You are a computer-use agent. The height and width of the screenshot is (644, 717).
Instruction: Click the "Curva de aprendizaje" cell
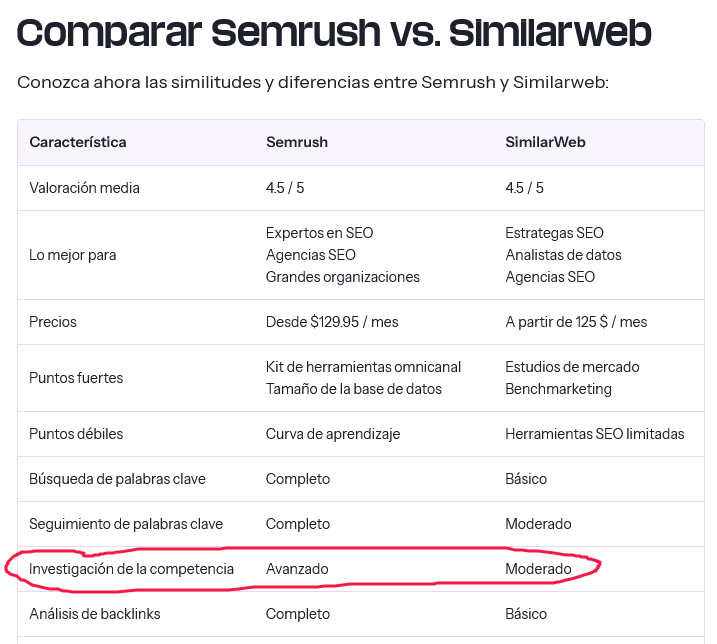[x=333, y=434]
